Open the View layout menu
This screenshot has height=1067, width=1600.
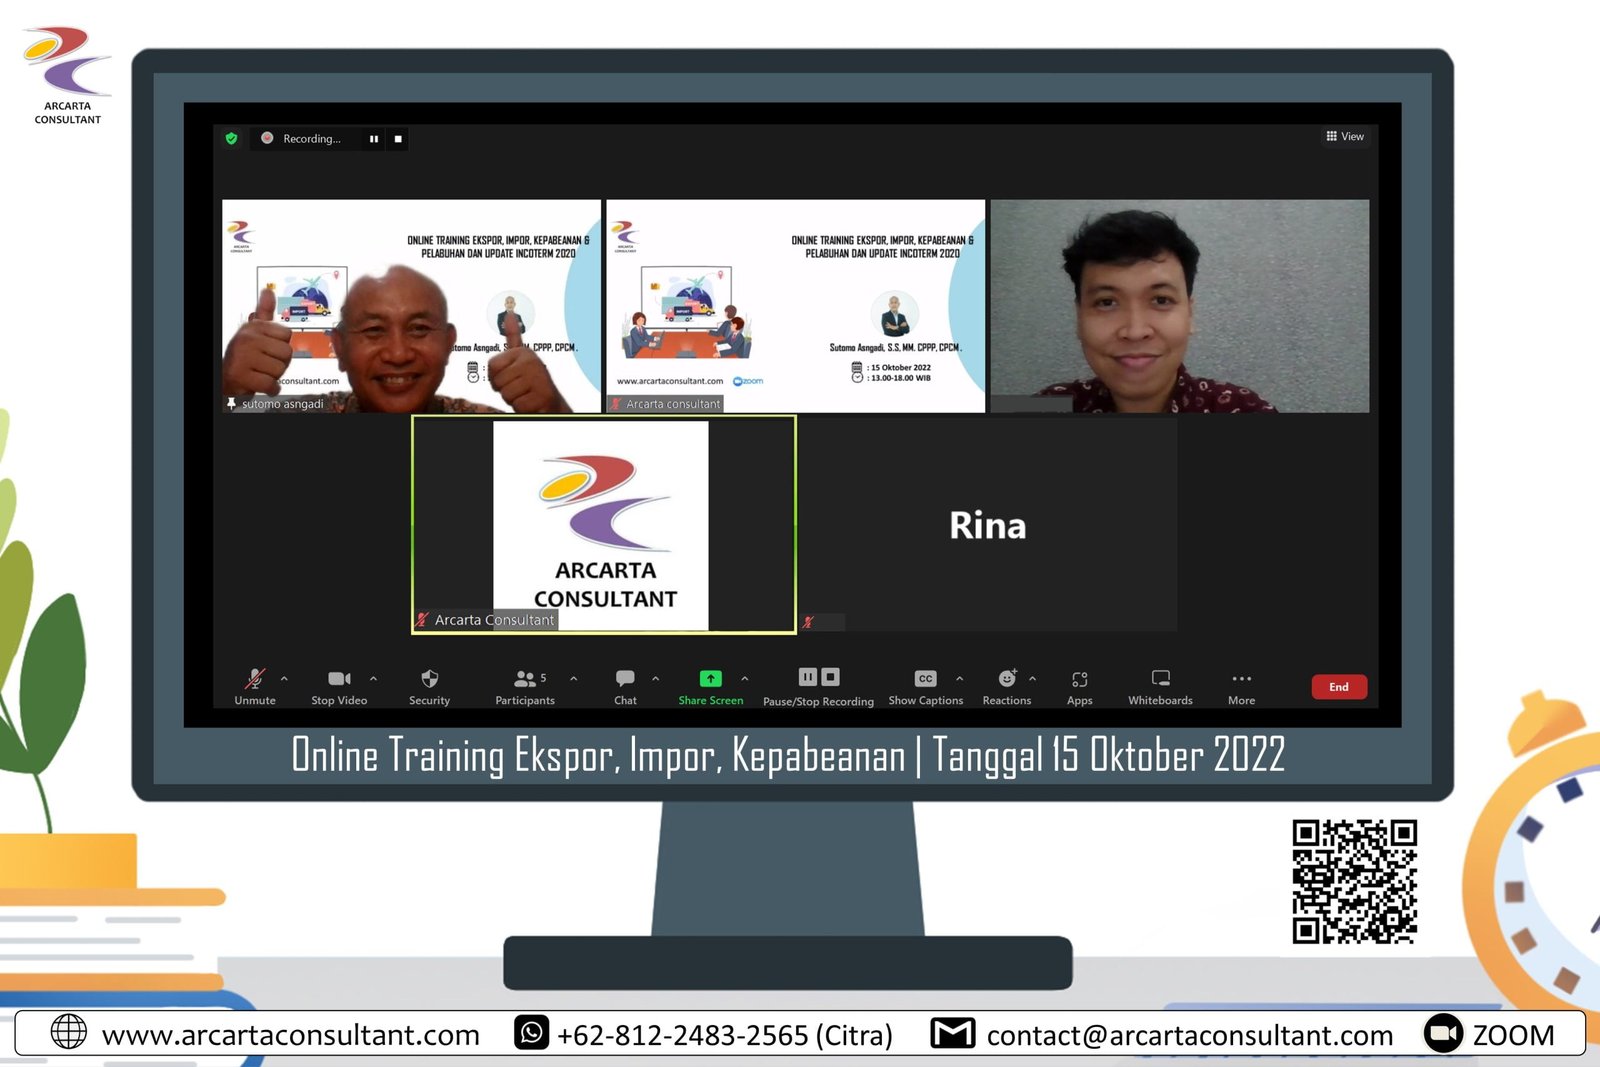point(1345,136)
